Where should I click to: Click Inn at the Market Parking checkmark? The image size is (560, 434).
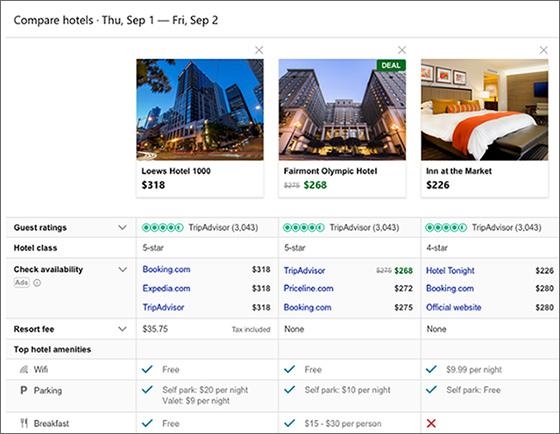pos(431,390)
